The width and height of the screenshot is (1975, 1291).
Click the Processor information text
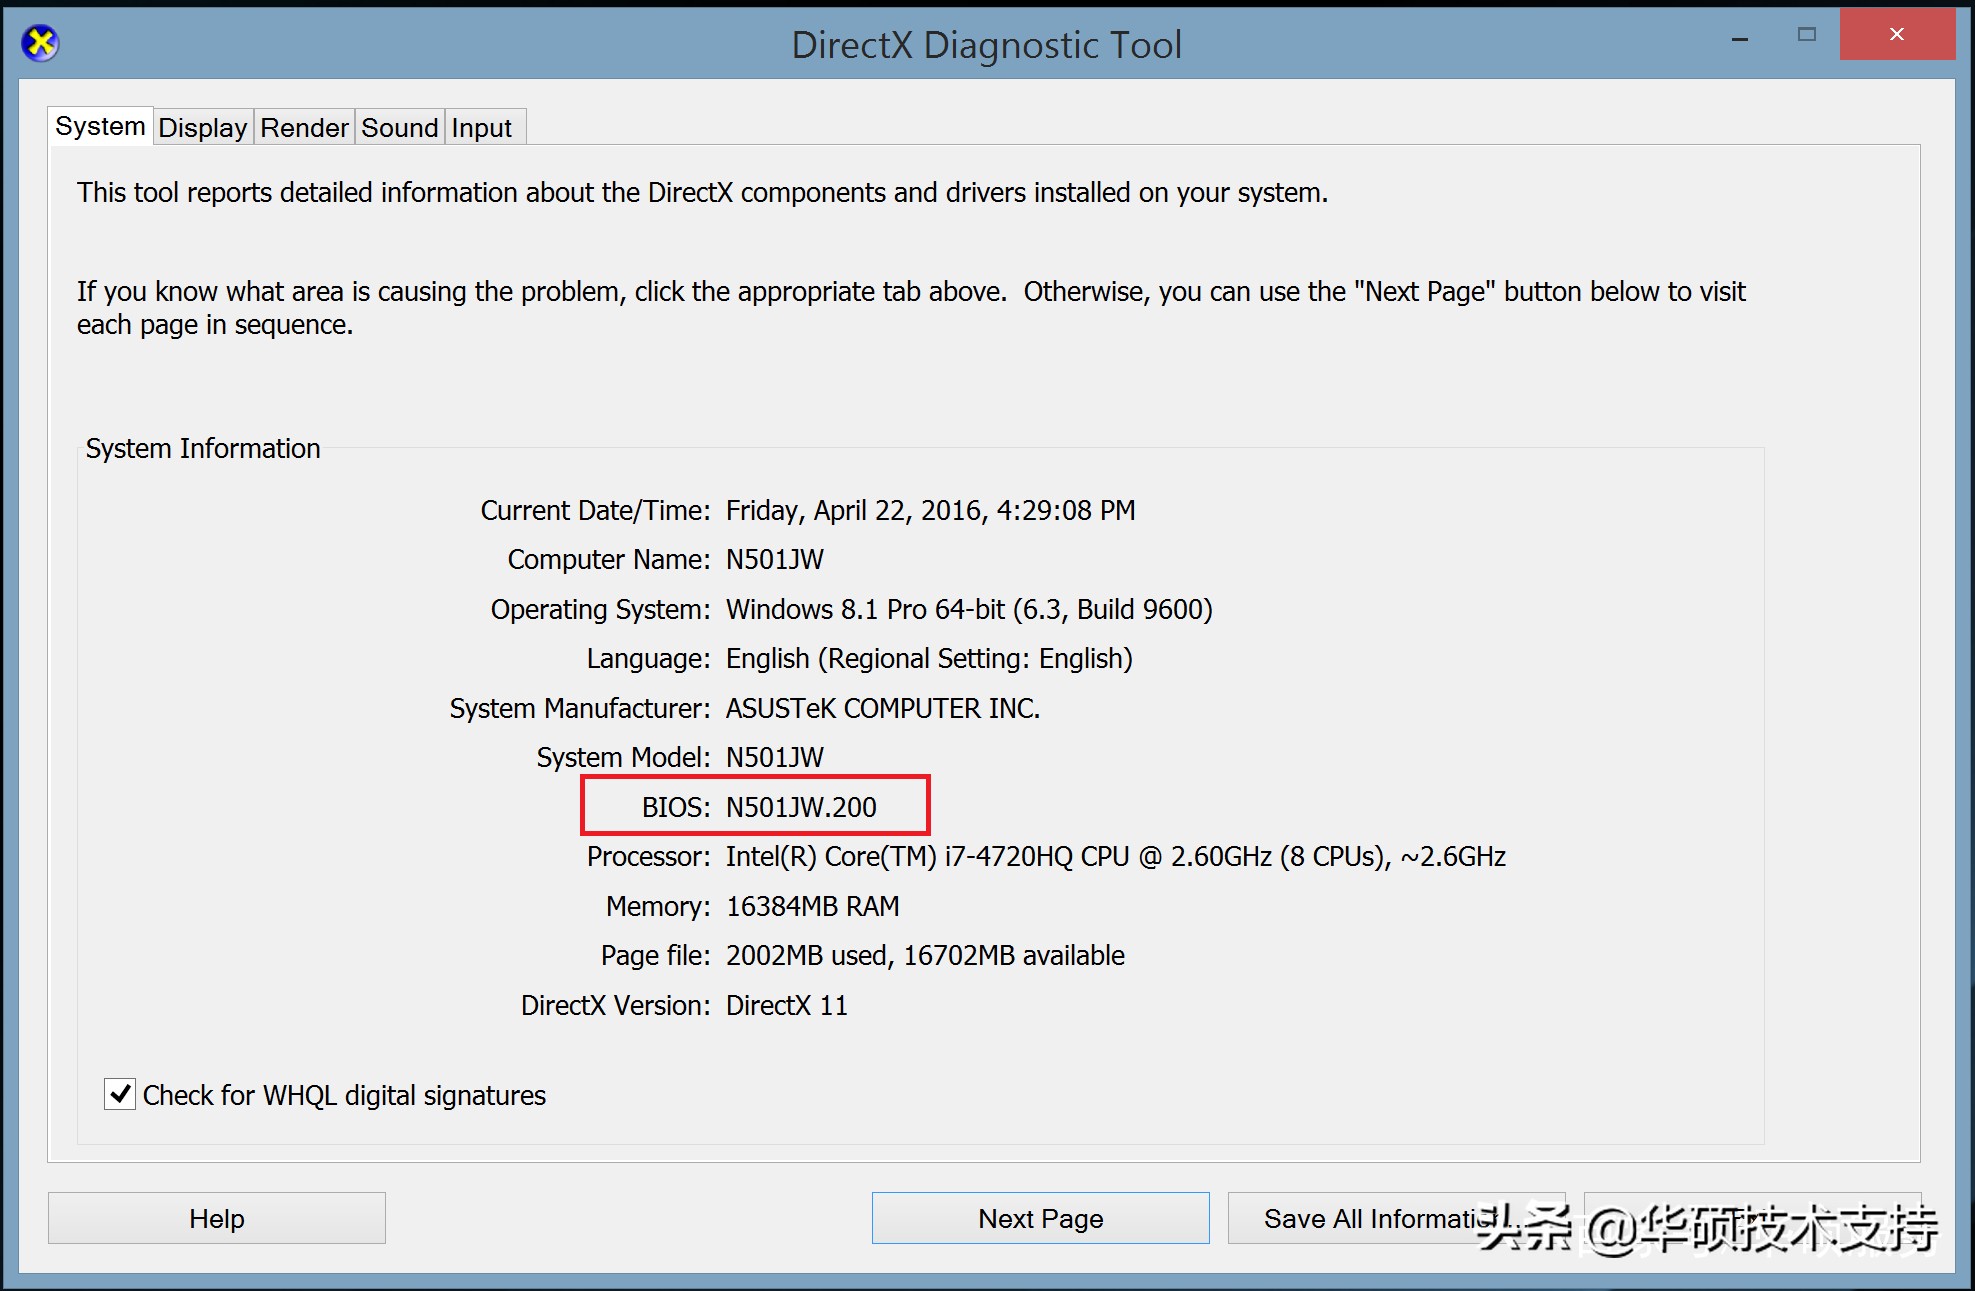click(1115, 856)
